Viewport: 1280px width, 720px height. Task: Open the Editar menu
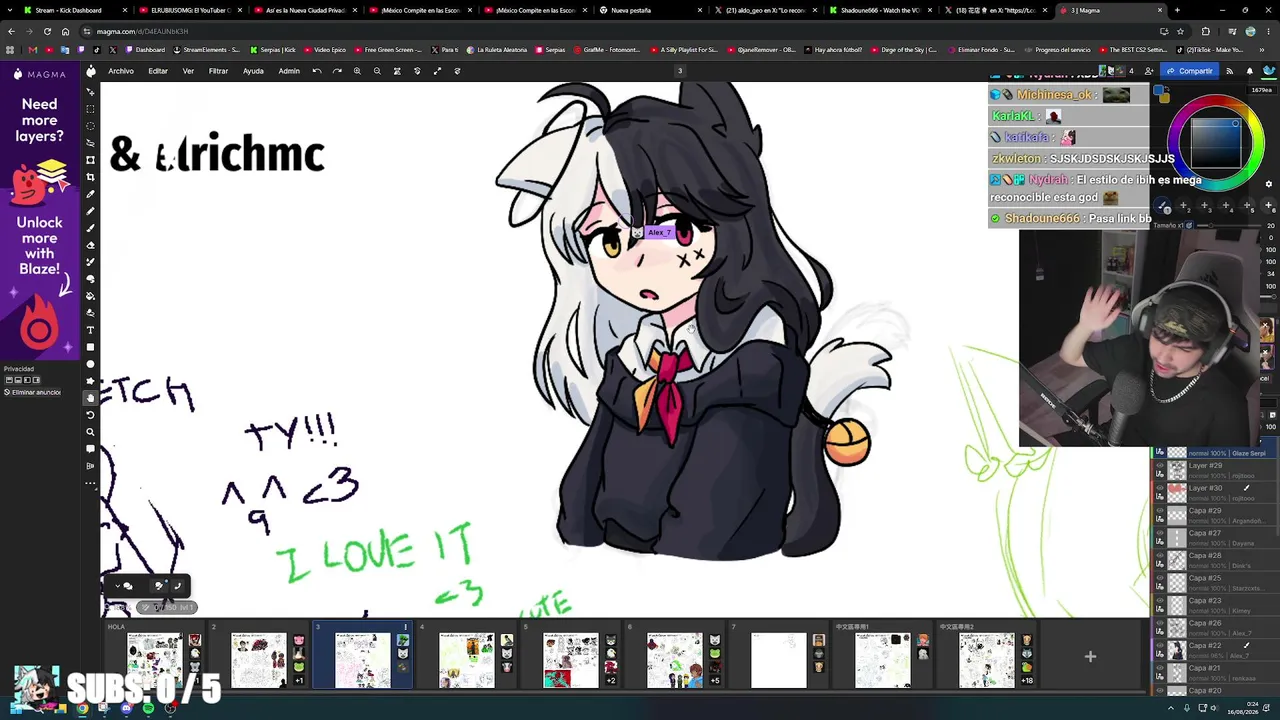(x=158, y=71)
